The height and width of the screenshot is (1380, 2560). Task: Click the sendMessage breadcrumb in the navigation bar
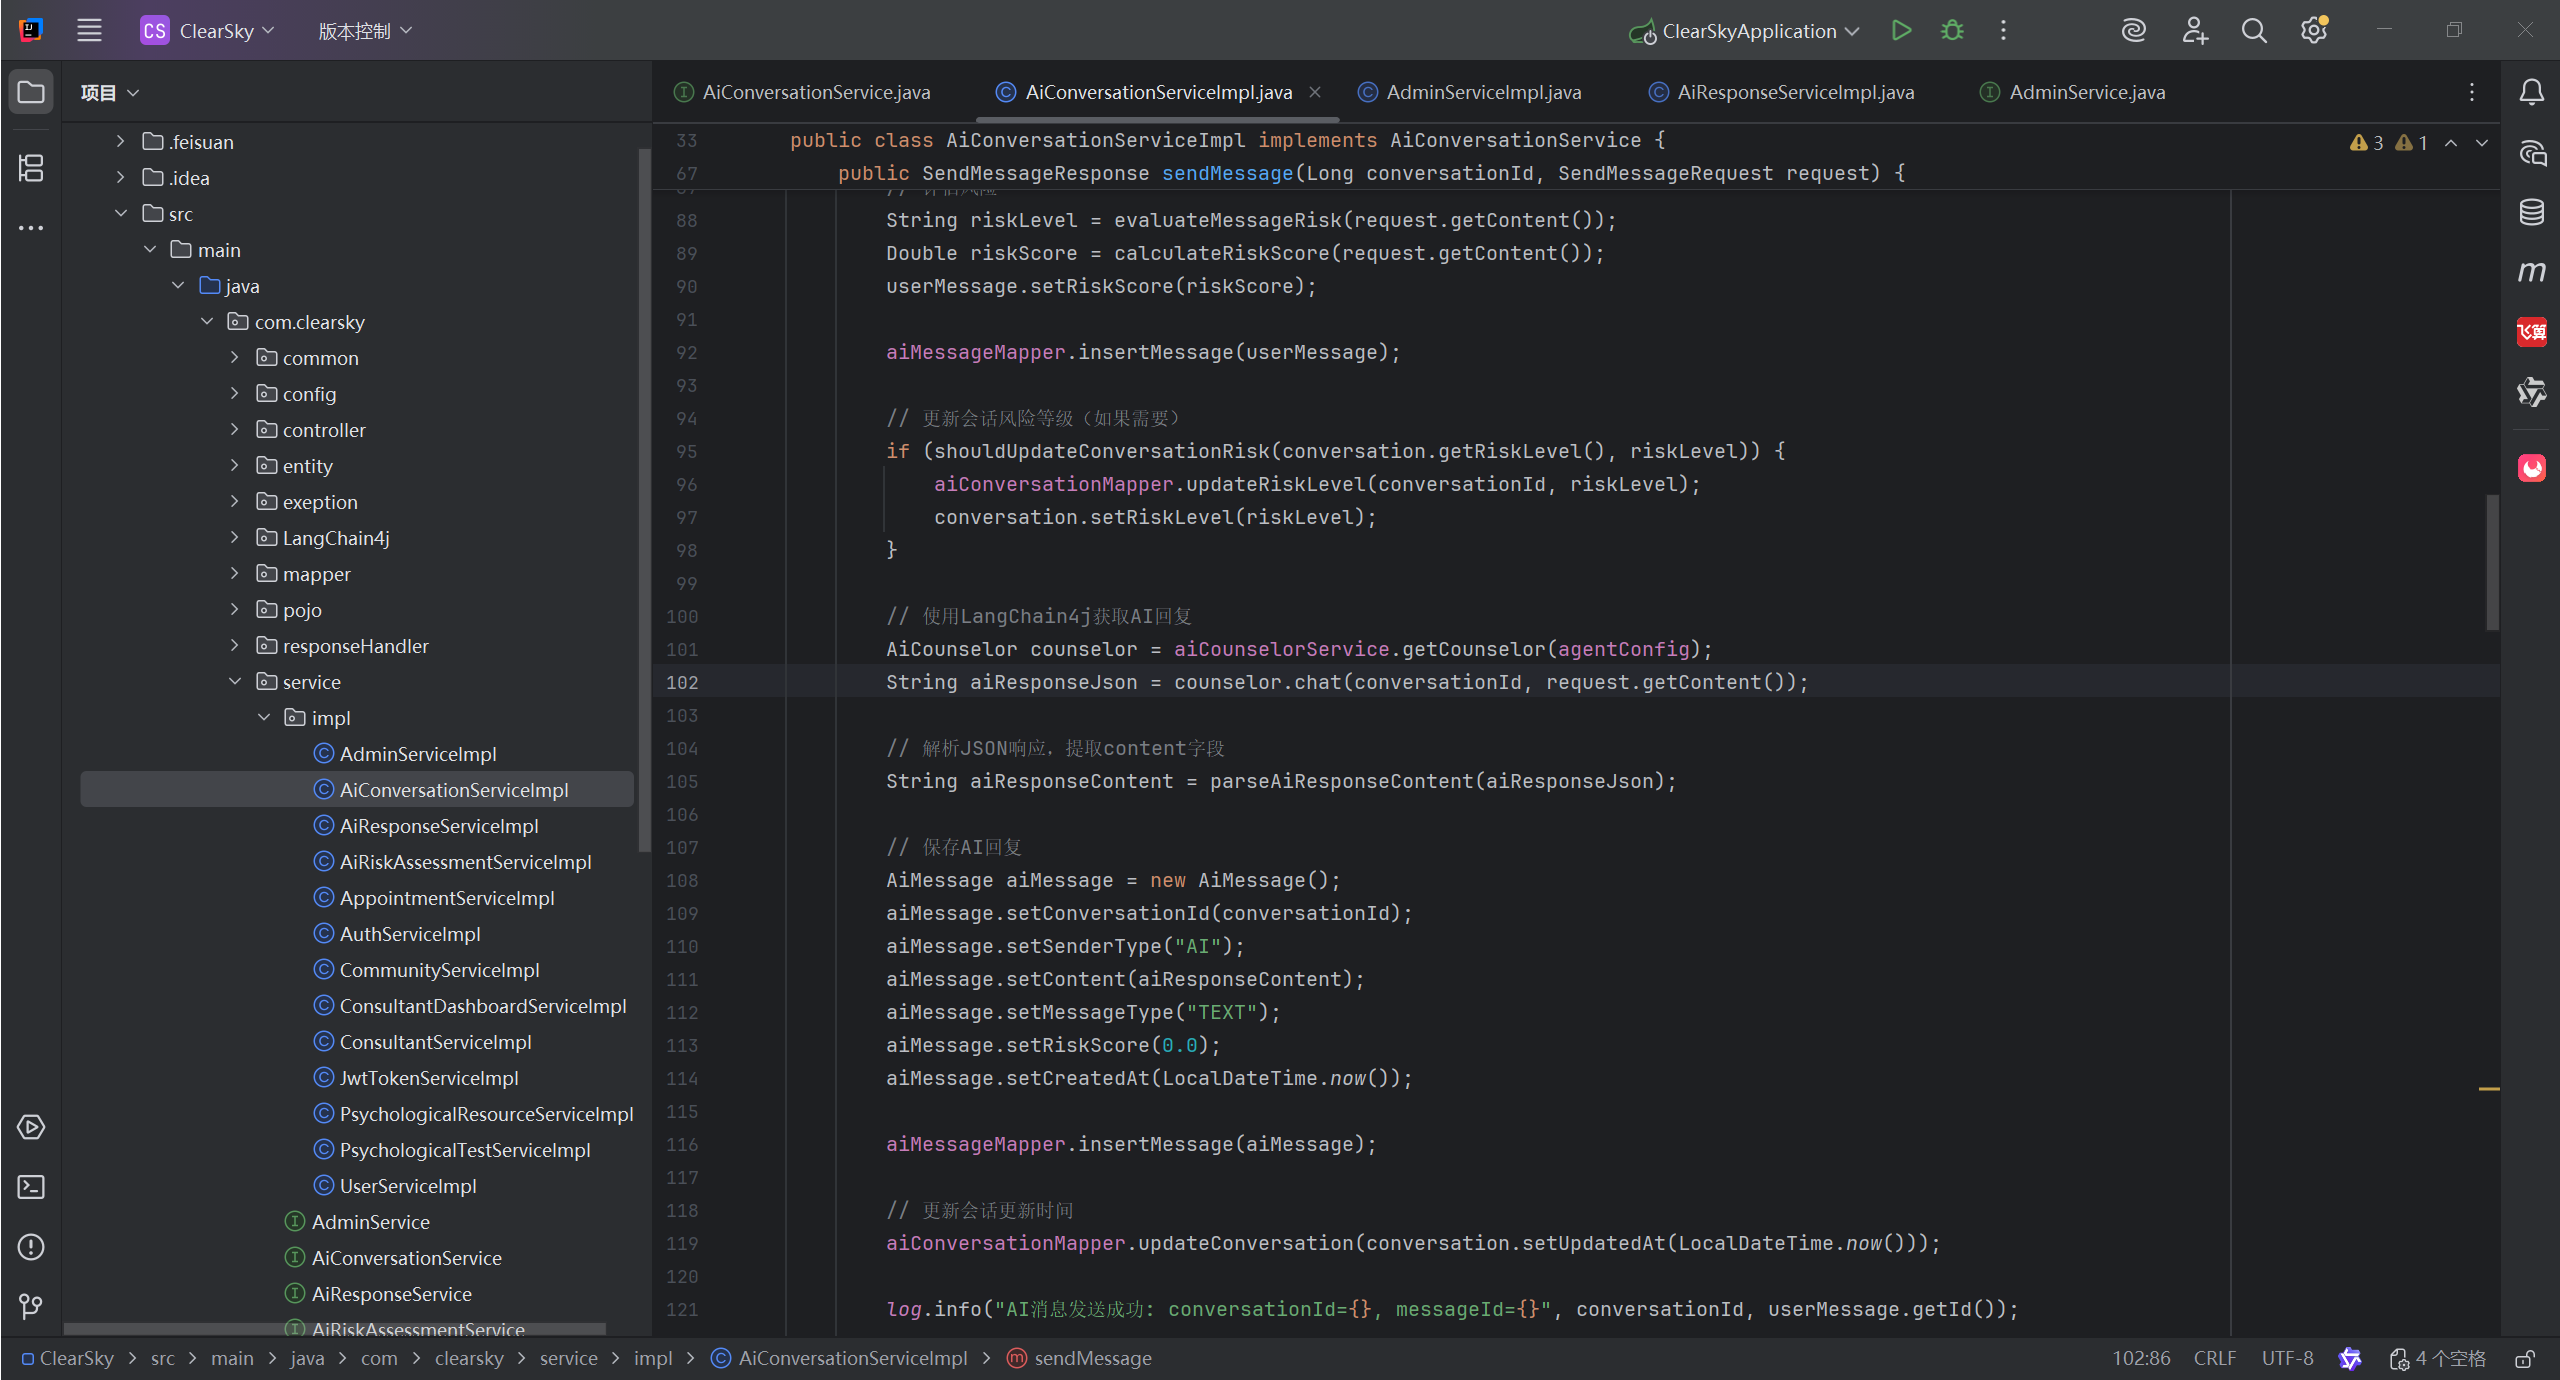click(x=1092, y=1359)
